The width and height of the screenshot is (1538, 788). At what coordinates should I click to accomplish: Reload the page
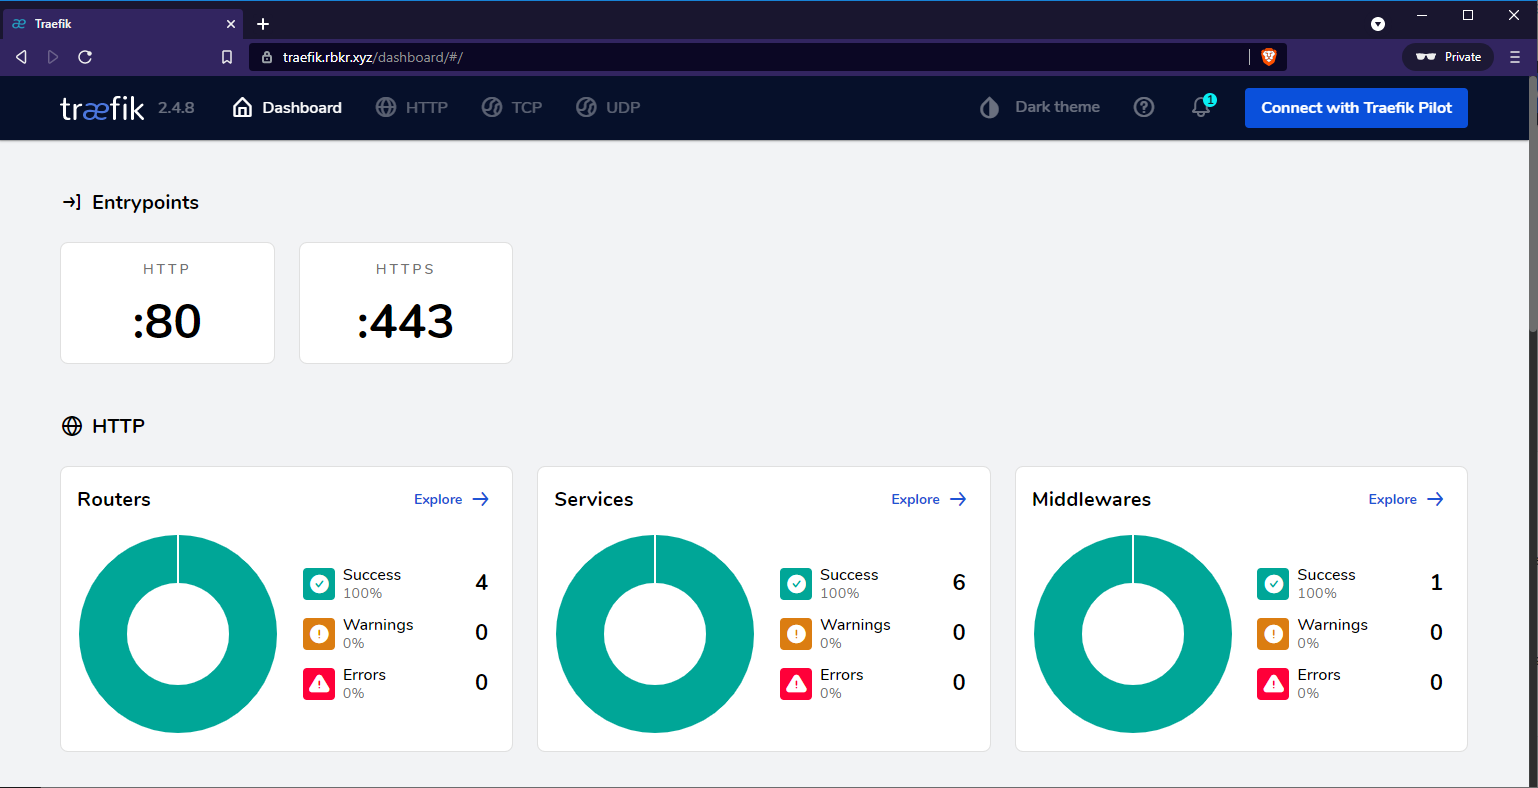(x=85, y=57)
